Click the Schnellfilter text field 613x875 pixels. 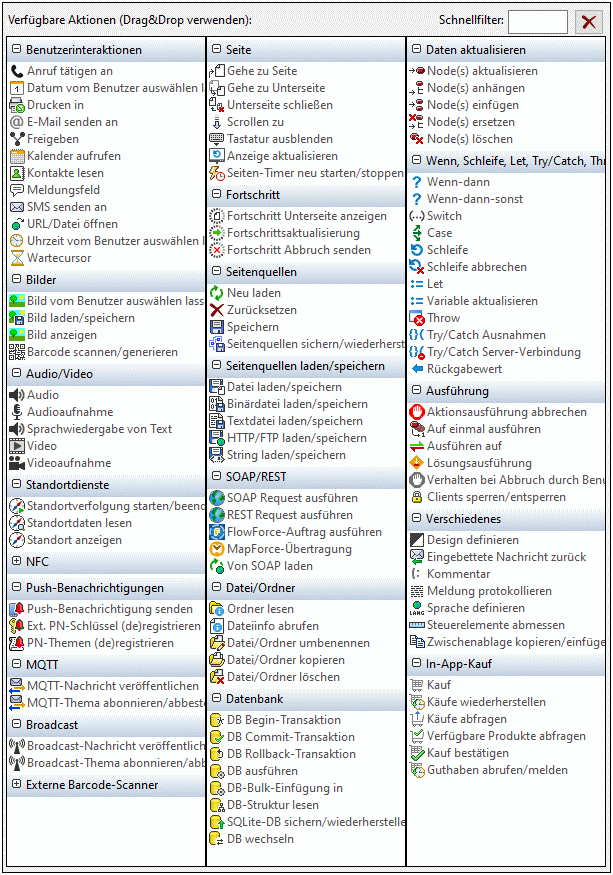[x=537, y=21]
